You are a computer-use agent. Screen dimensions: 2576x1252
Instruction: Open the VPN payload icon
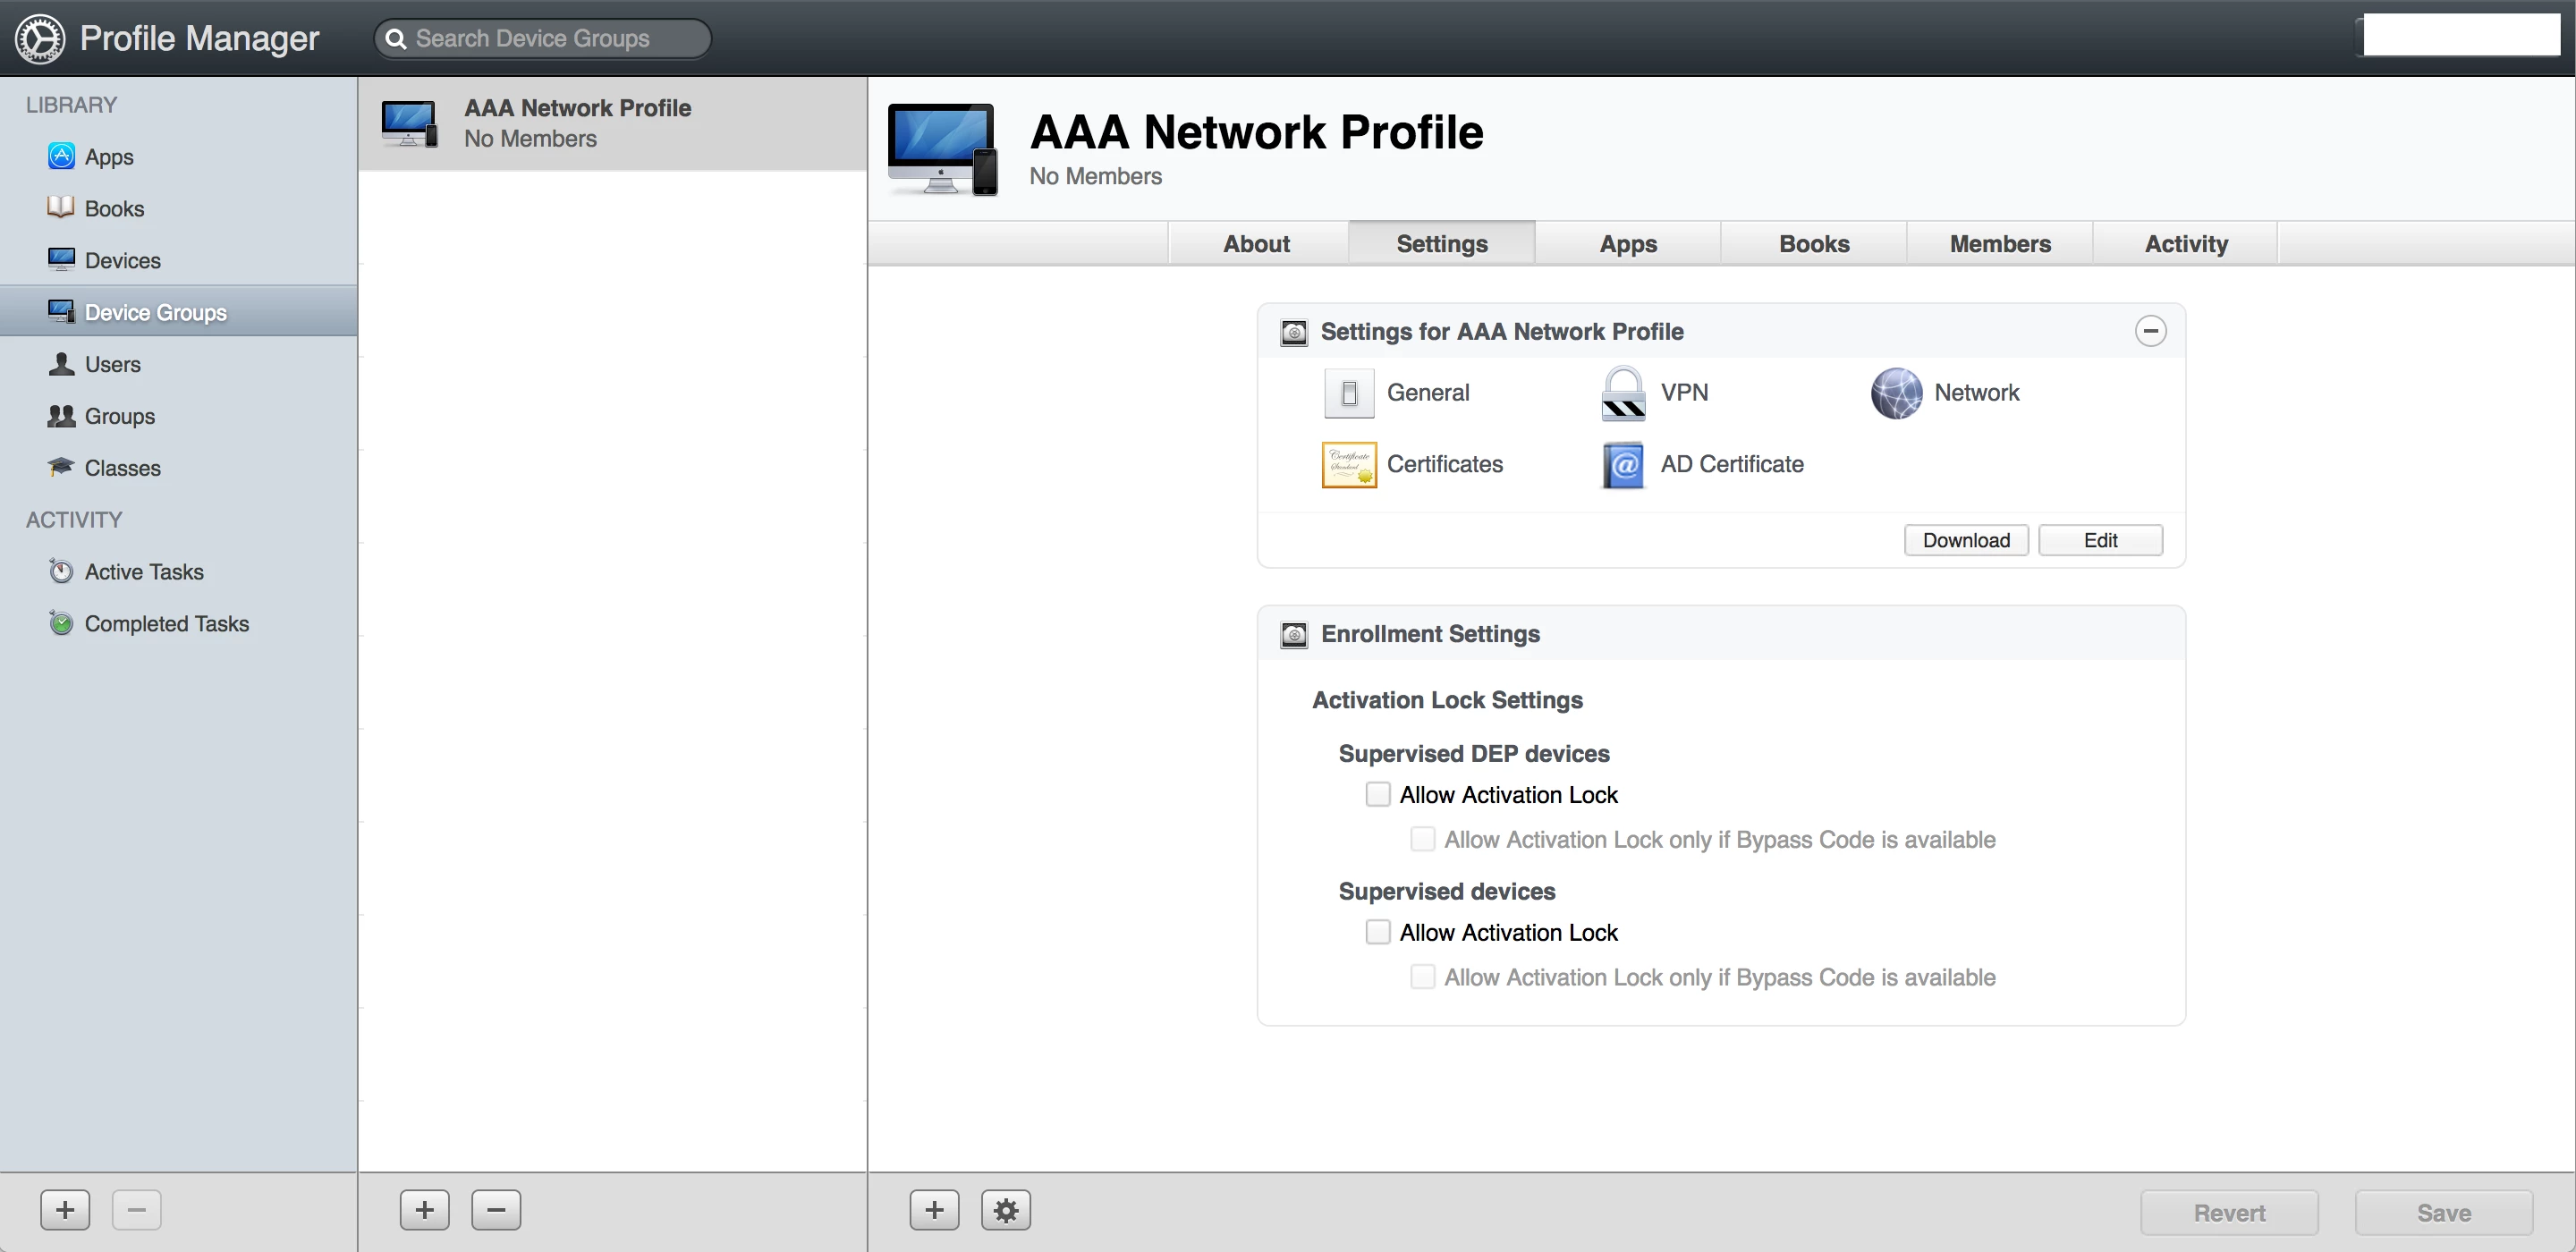(x=1623, y=393)
